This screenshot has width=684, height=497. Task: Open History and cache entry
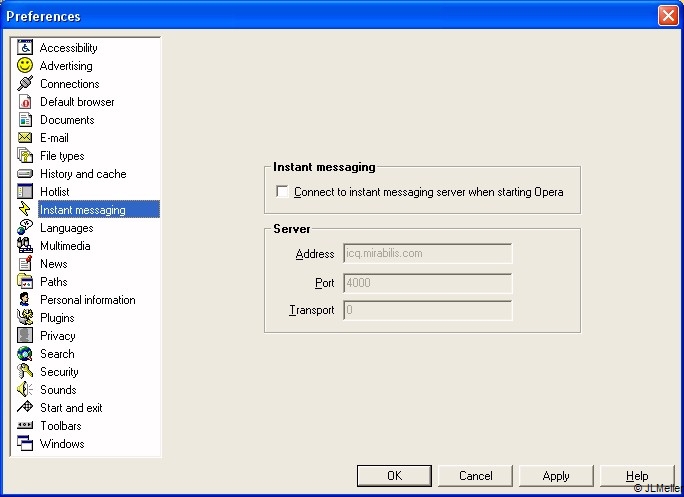(x=83, y=174)
